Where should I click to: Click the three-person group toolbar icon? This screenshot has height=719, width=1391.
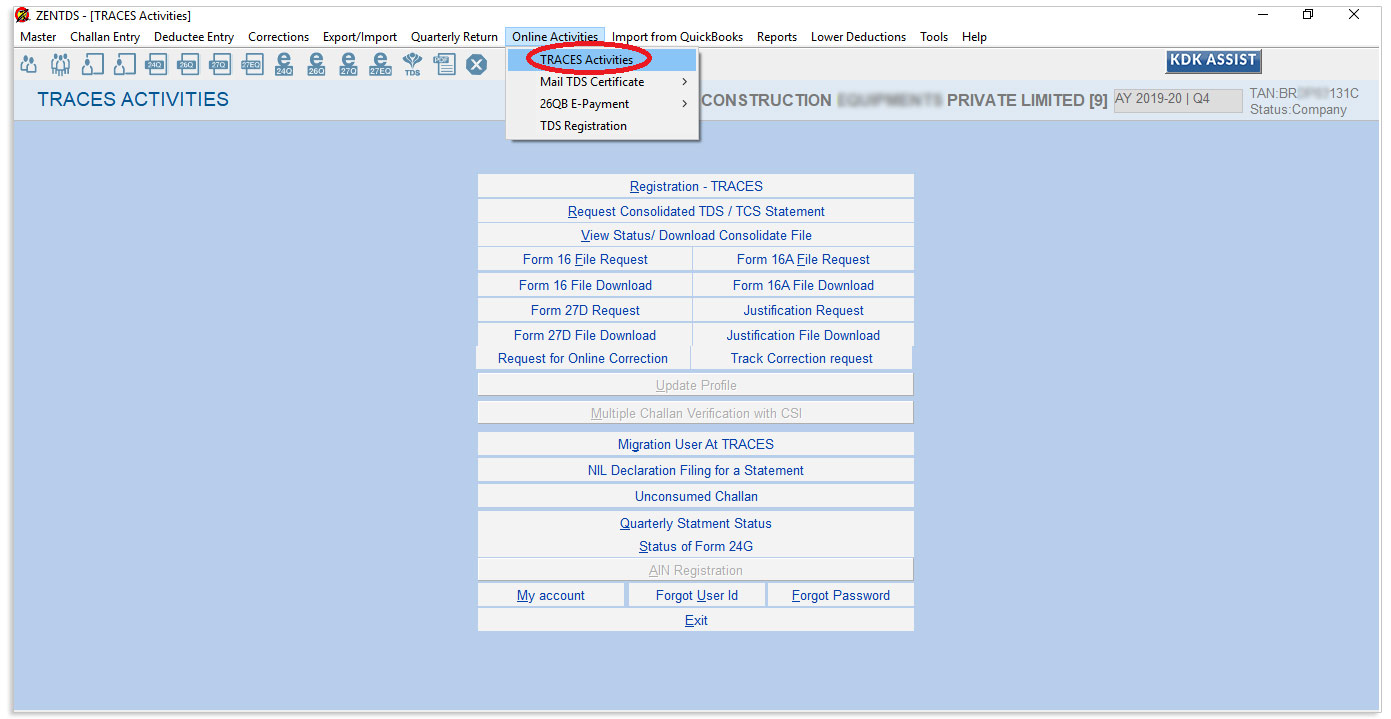click(61, 65)
